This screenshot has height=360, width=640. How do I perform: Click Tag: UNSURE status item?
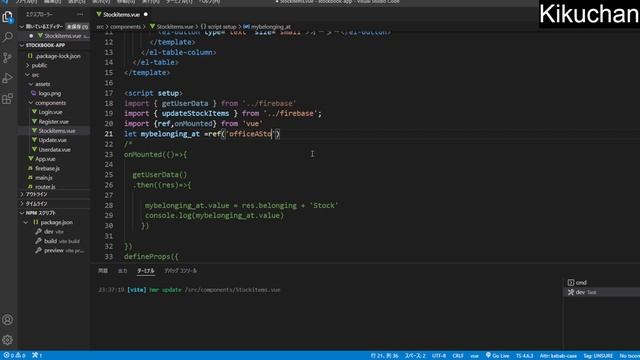tap(598, 356)
